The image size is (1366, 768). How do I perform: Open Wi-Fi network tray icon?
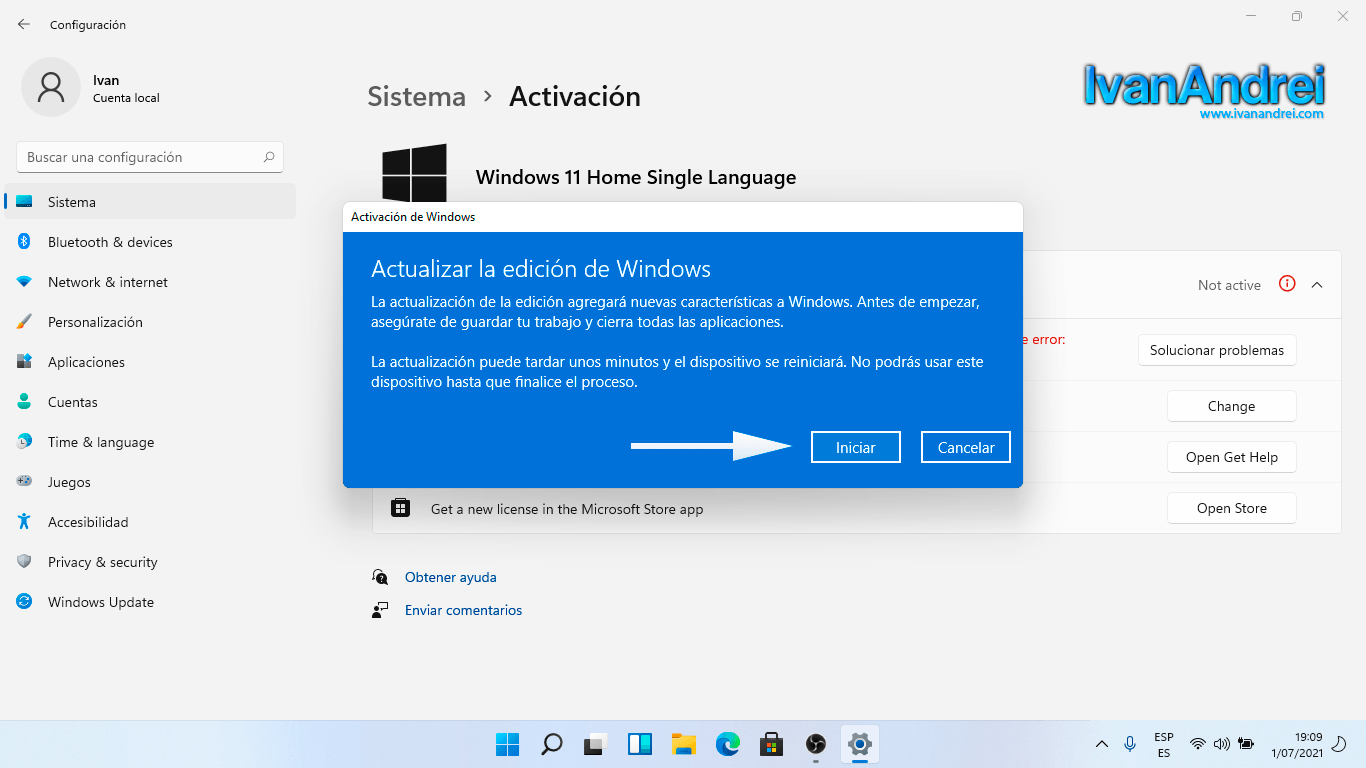[1198, 744]
